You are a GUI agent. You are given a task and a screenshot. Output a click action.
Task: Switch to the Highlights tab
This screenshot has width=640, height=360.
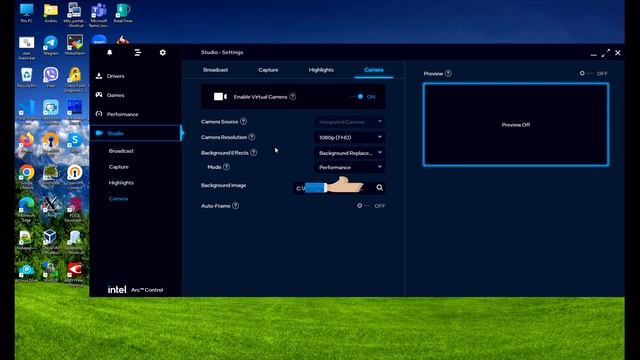321,70
